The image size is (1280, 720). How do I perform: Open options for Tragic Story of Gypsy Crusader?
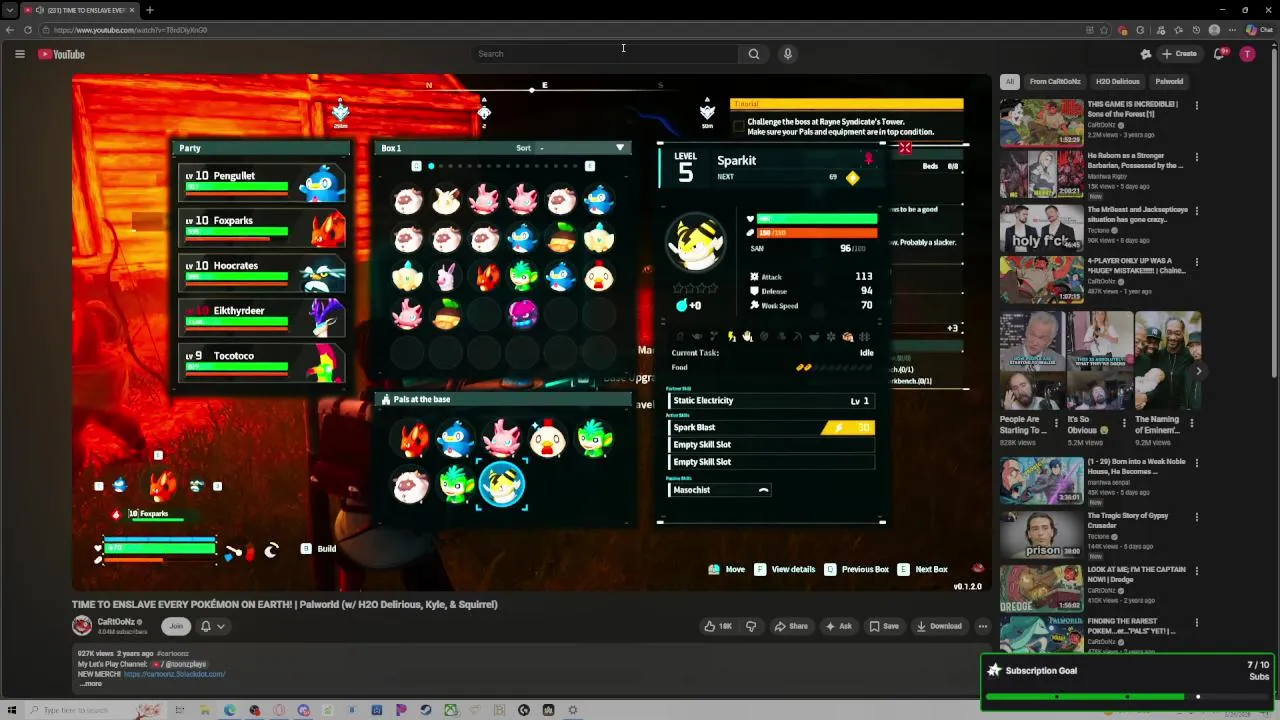1196,517
